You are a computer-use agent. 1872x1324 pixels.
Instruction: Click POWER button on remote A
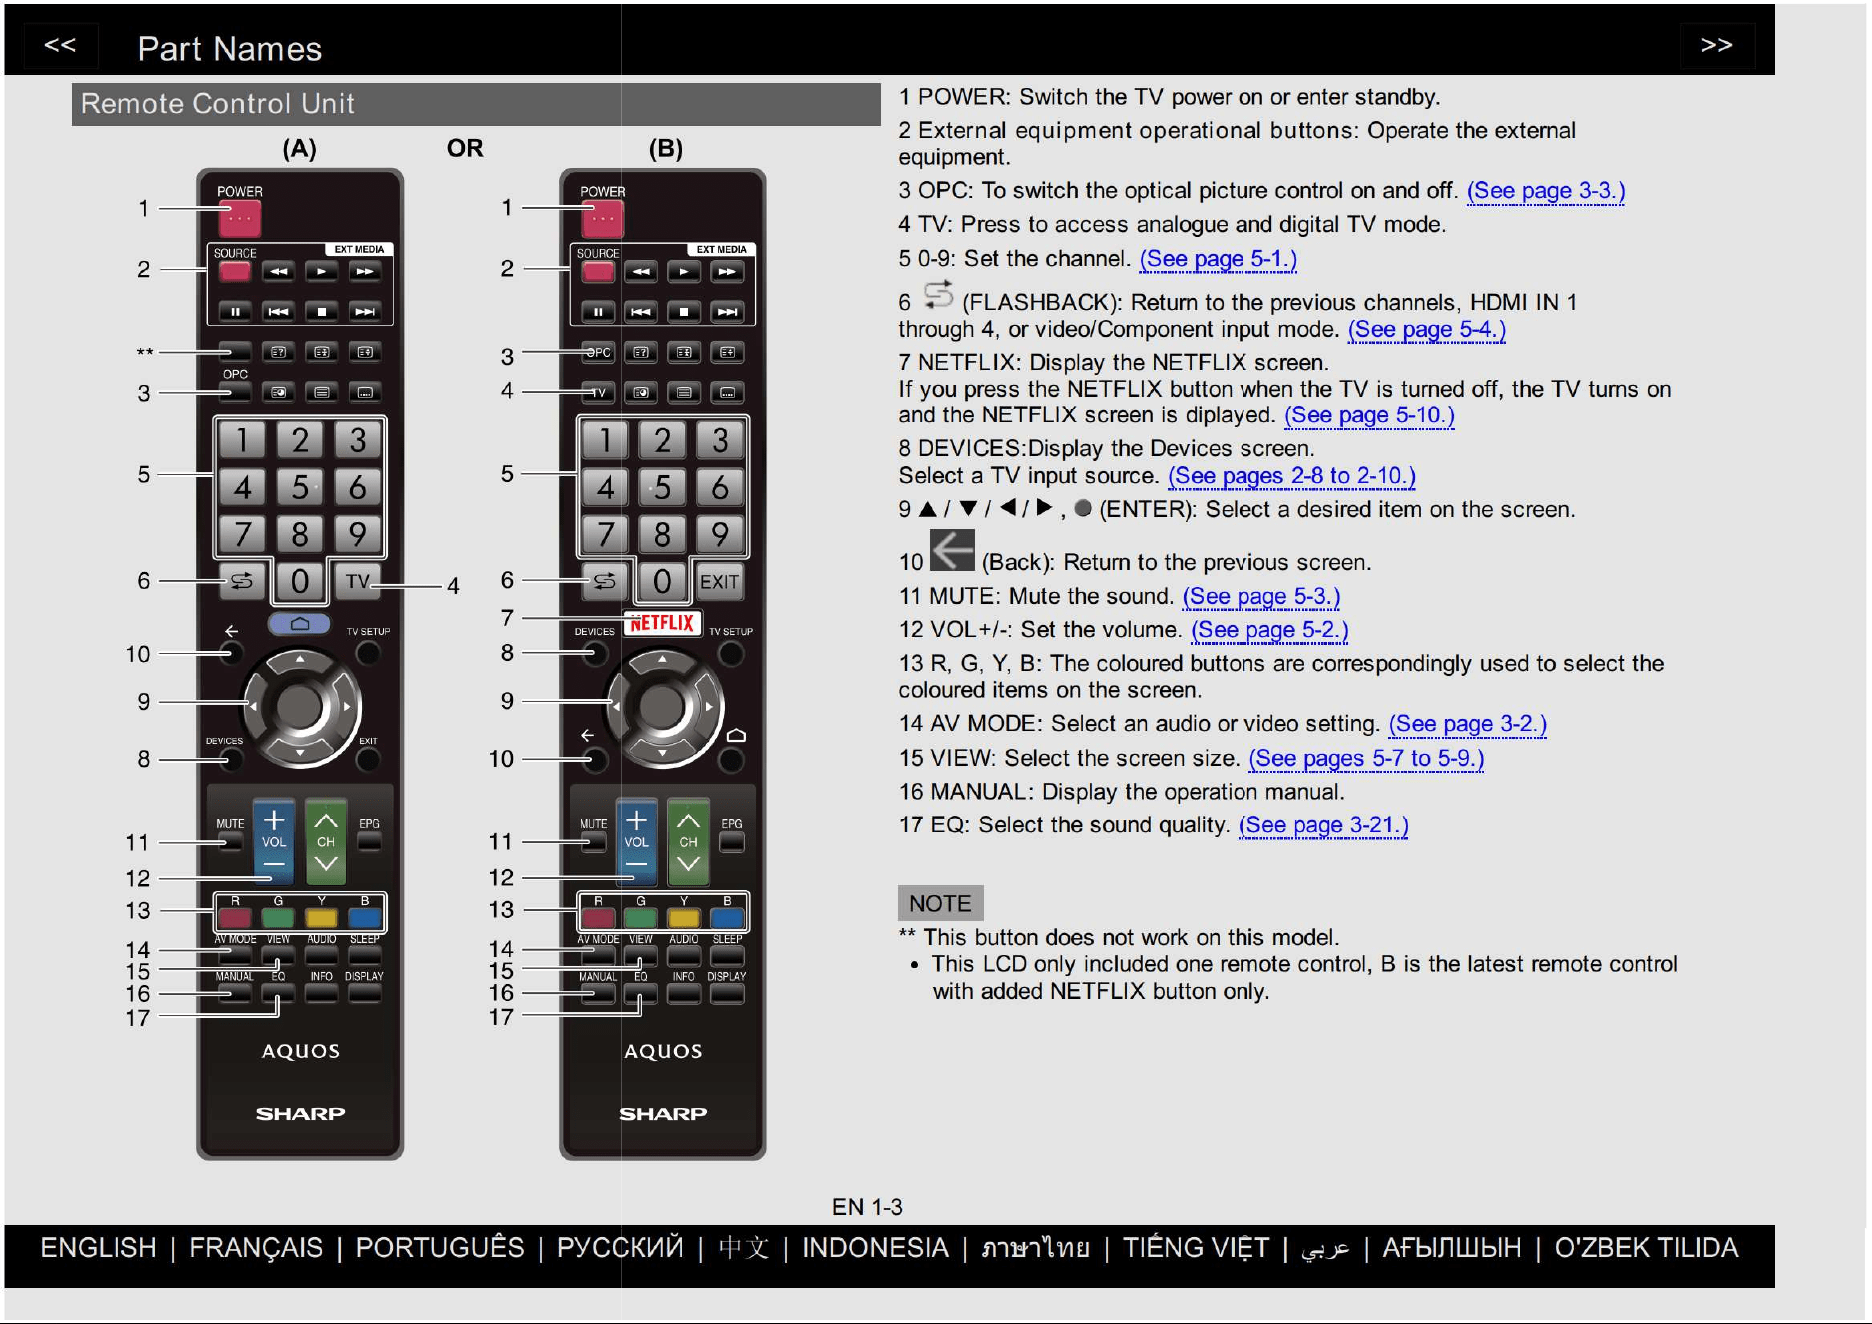coord(240,218)
